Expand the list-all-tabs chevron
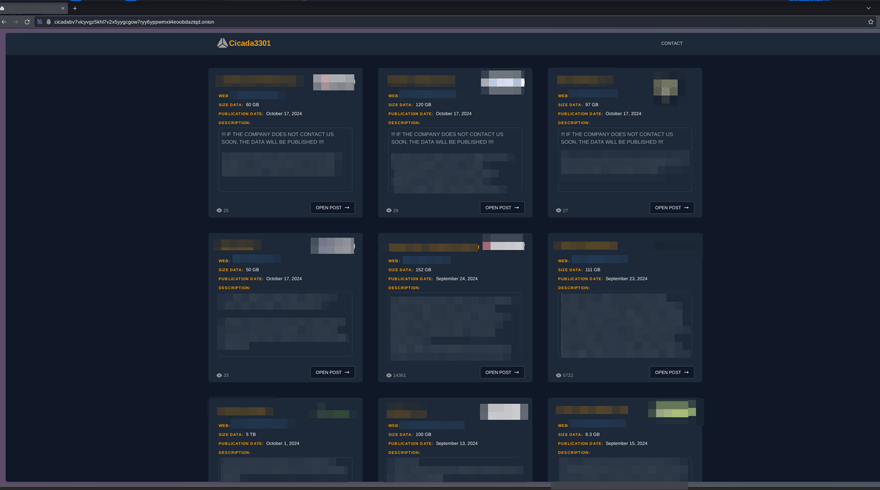The height and width of the screenshot is (490, 880). click(x=868, y=8)
